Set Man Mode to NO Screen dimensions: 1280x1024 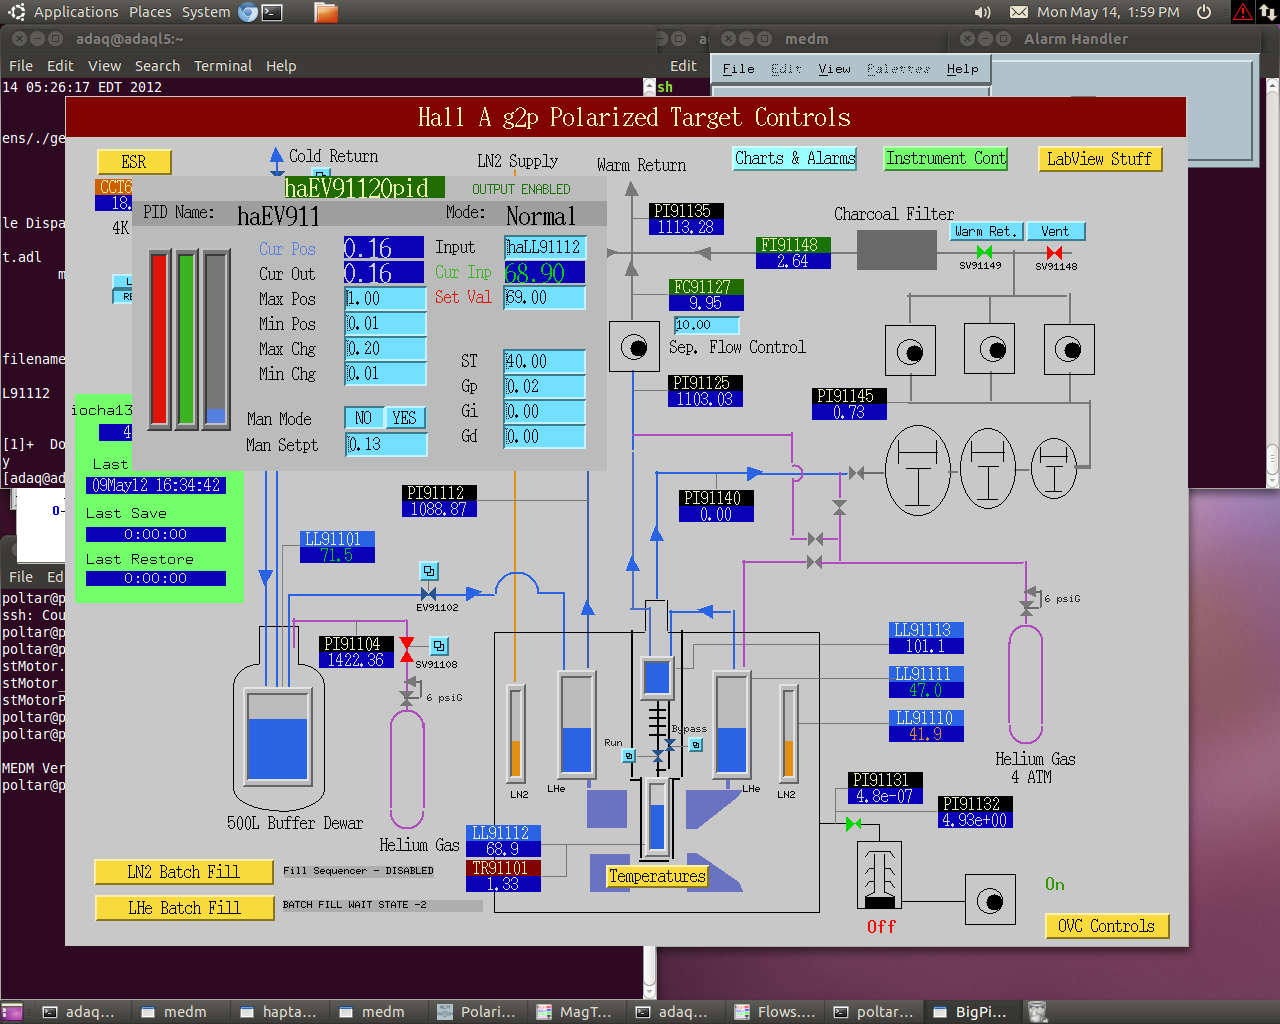[x=364, y=418]
